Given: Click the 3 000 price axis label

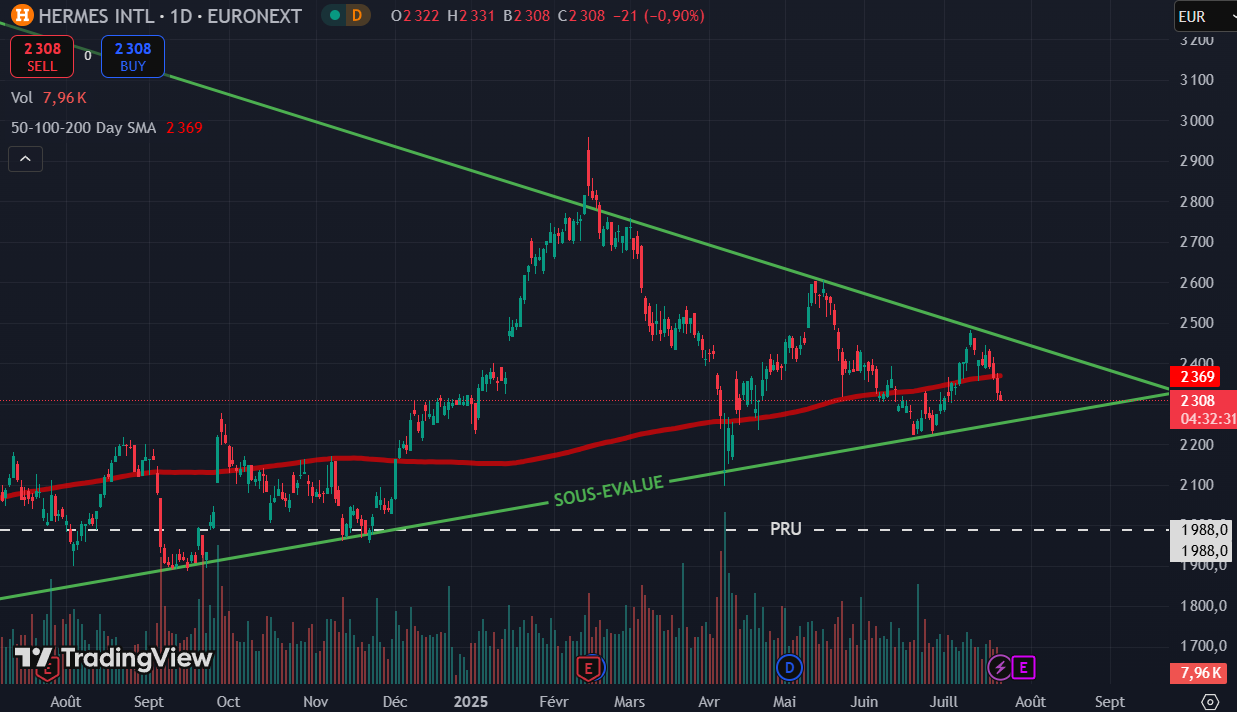Looking at the screenshot, I should click(1196, 120).
